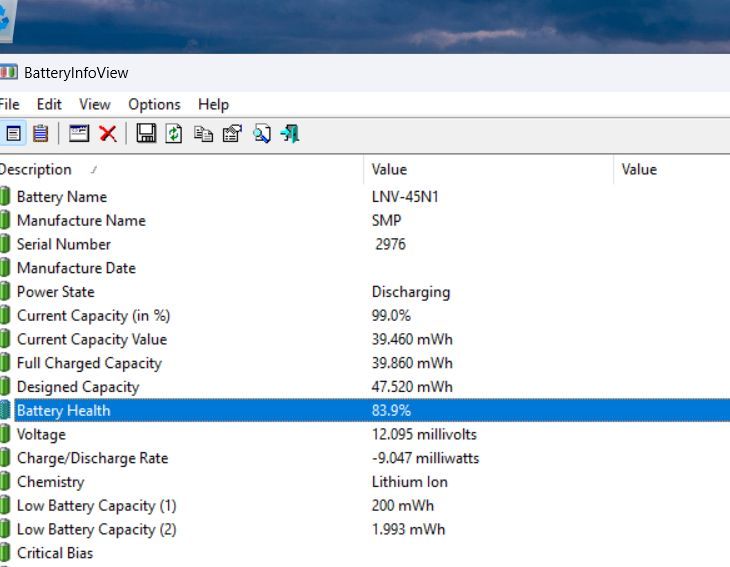Image resolution: width=730 pixels, height=567 pixels.
Task: Select the Charge/Discharge Rate row
Action: [x=92, y=458]
